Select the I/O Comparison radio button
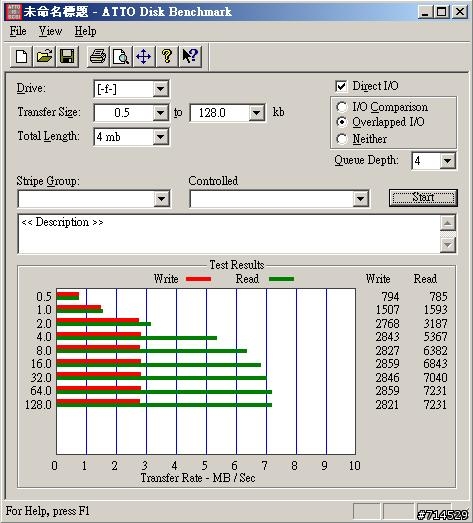The image size is (473, 523). (342, 107)
